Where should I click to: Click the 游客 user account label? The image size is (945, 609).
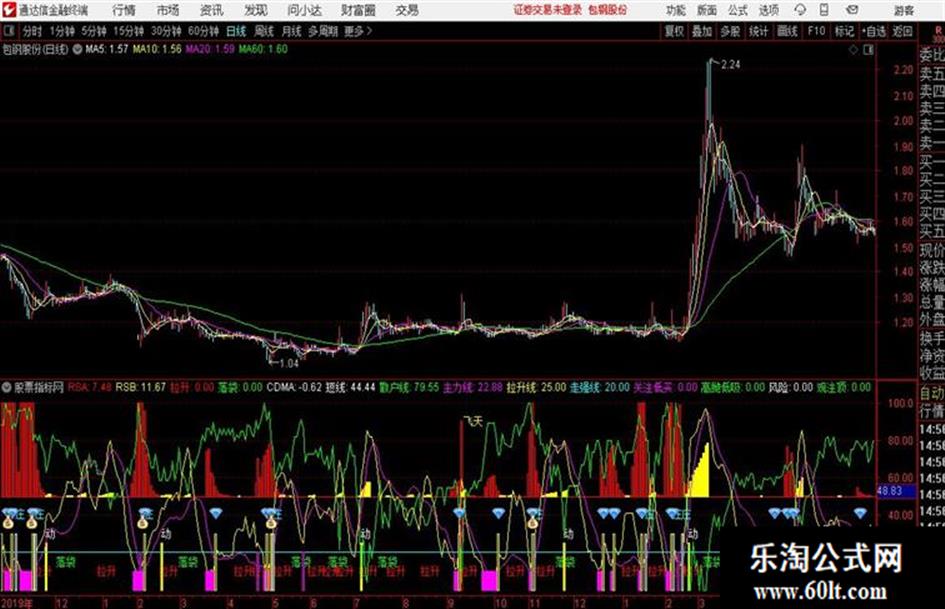tap(903, 10)
